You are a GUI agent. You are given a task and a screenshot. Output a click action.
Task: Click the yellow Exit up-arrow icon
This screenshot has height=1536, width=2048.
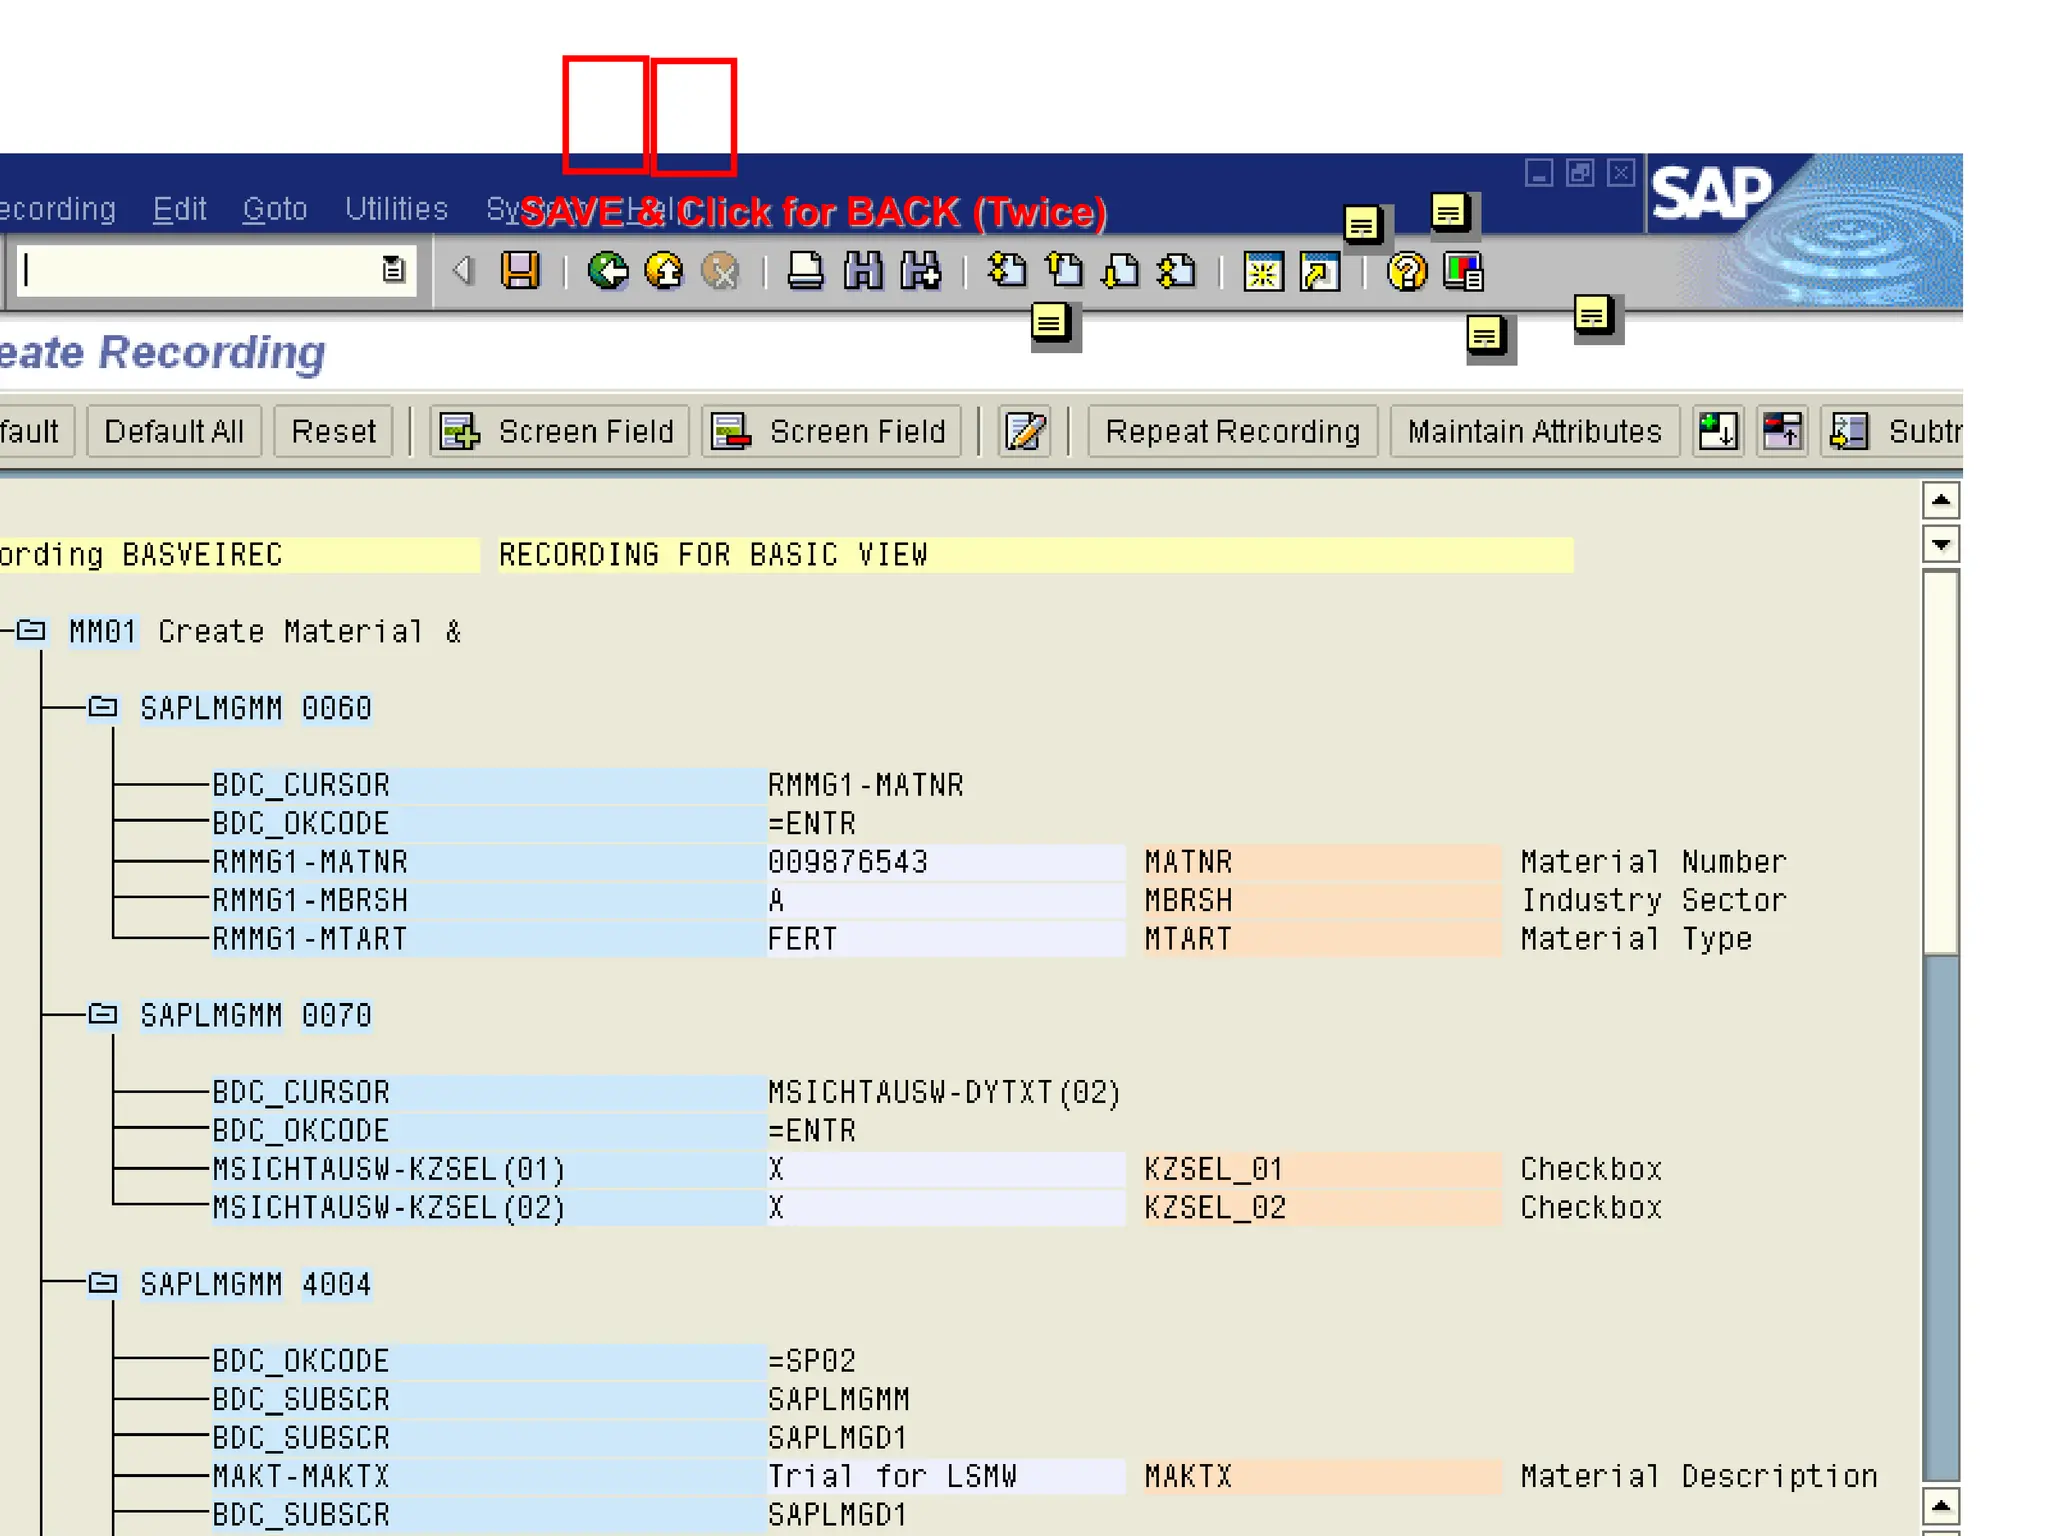[664, 271]
